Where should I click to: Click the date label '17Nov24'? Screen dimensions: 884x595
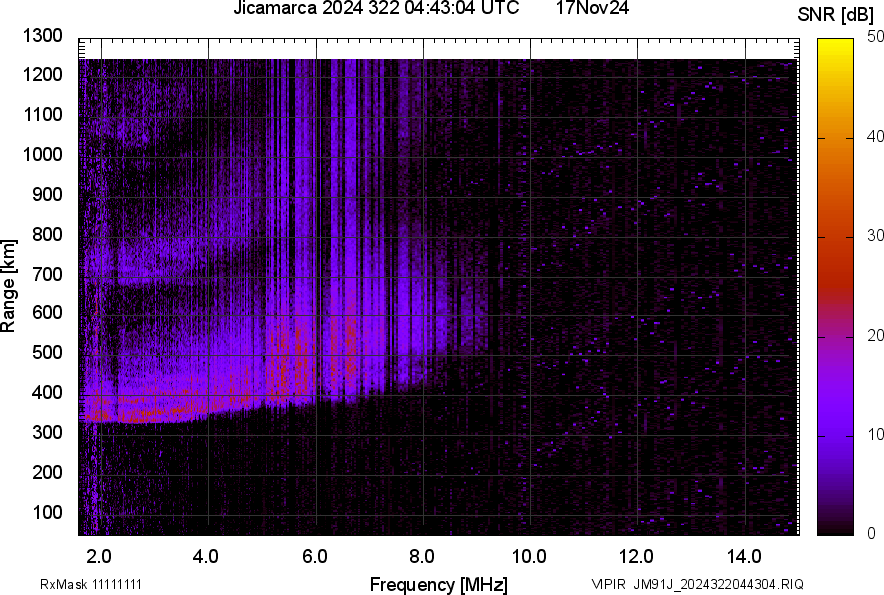pyautogui.click(x=592, y=8)
